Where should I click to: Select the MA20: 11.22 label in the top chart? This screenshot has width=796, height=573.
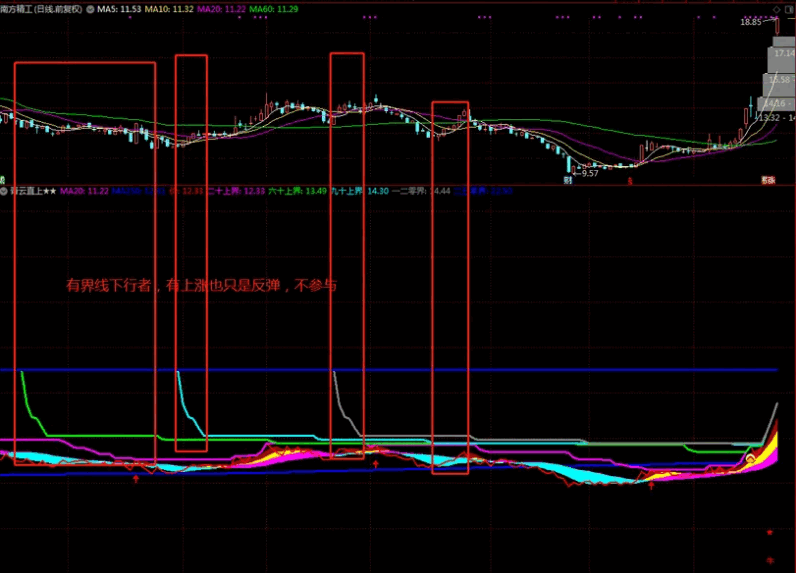coord(221,9)
